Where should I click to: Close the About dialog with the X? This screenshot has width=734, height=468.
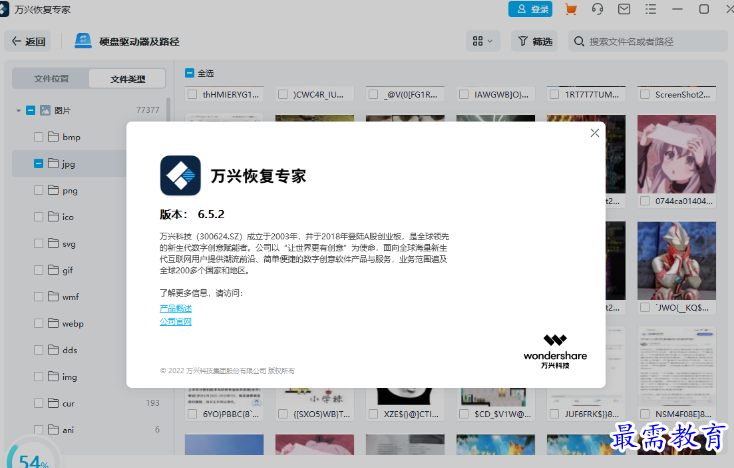point(595,133)
